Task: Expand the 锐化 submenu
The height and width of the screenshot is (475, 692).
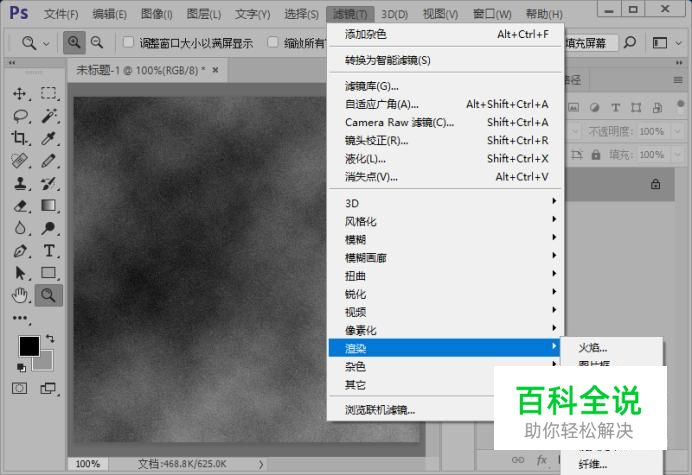Action: [x=445, y=294]
